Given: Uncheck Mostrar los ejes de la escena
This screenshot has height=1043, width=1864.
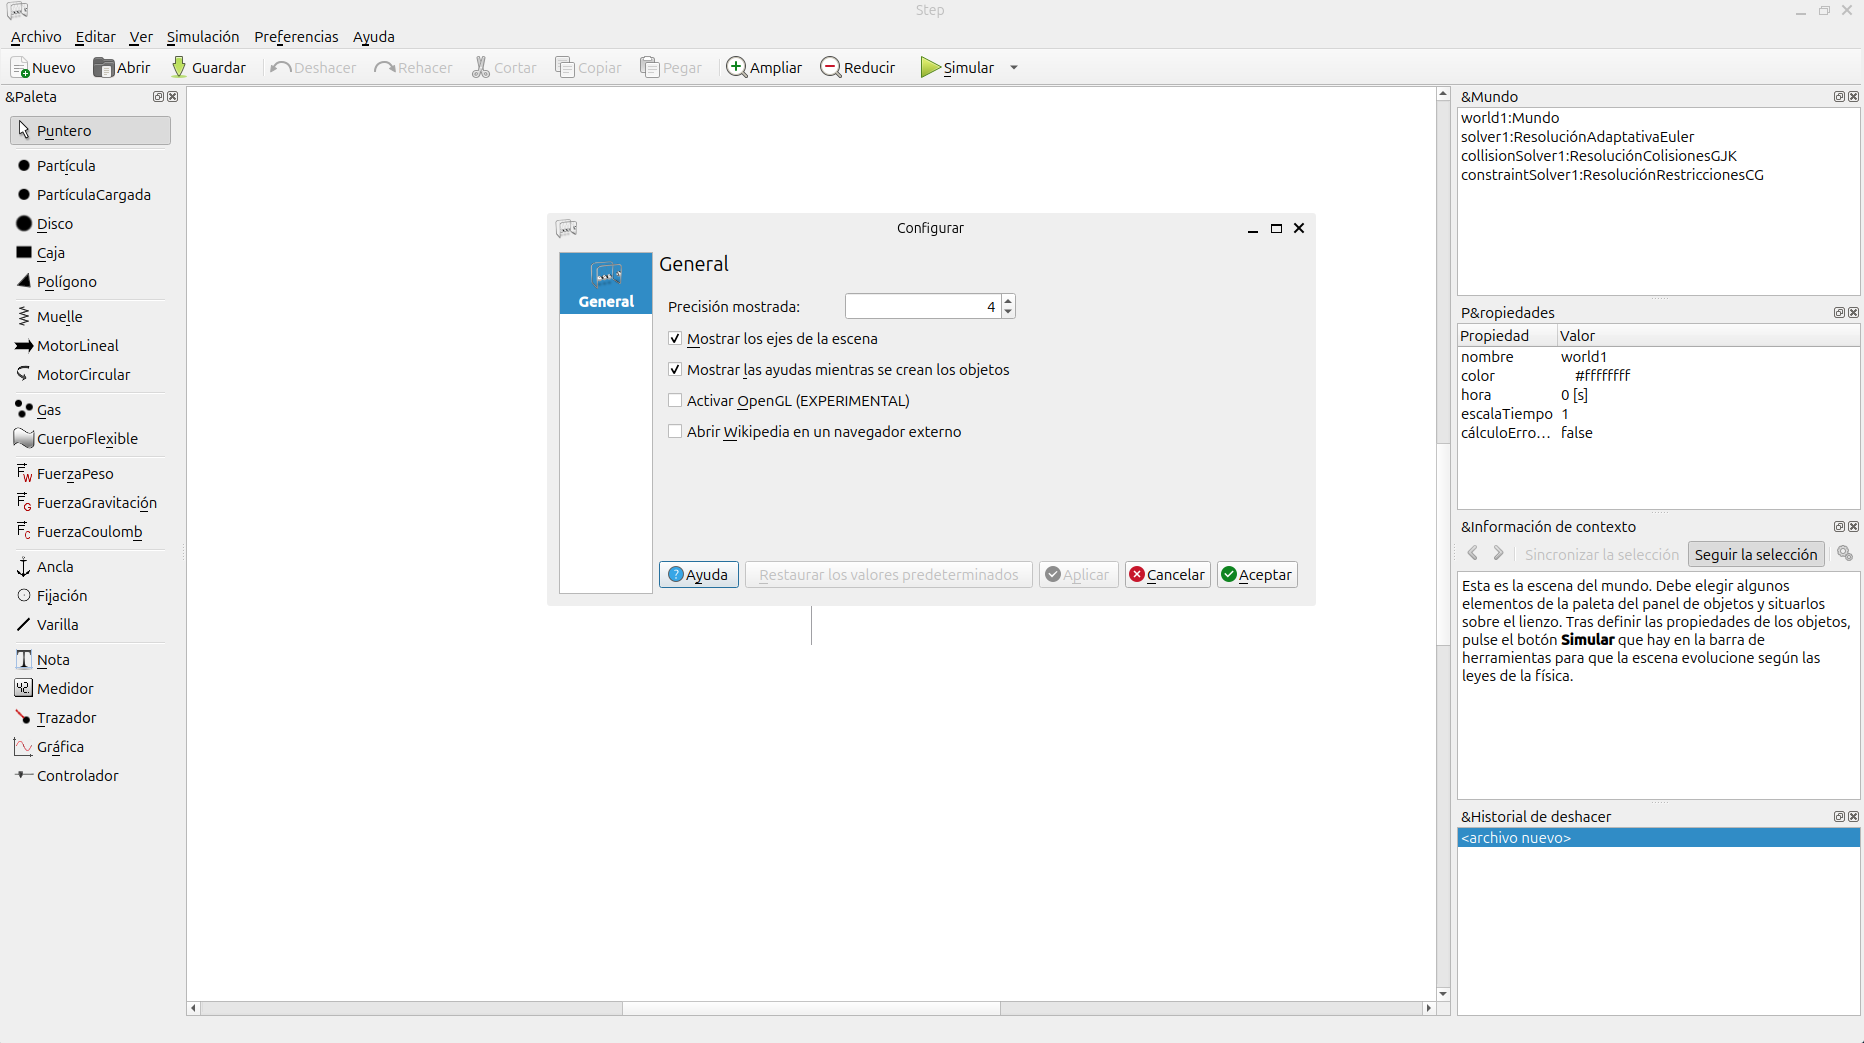Looking at the screenshot, I should click(675, 339).
